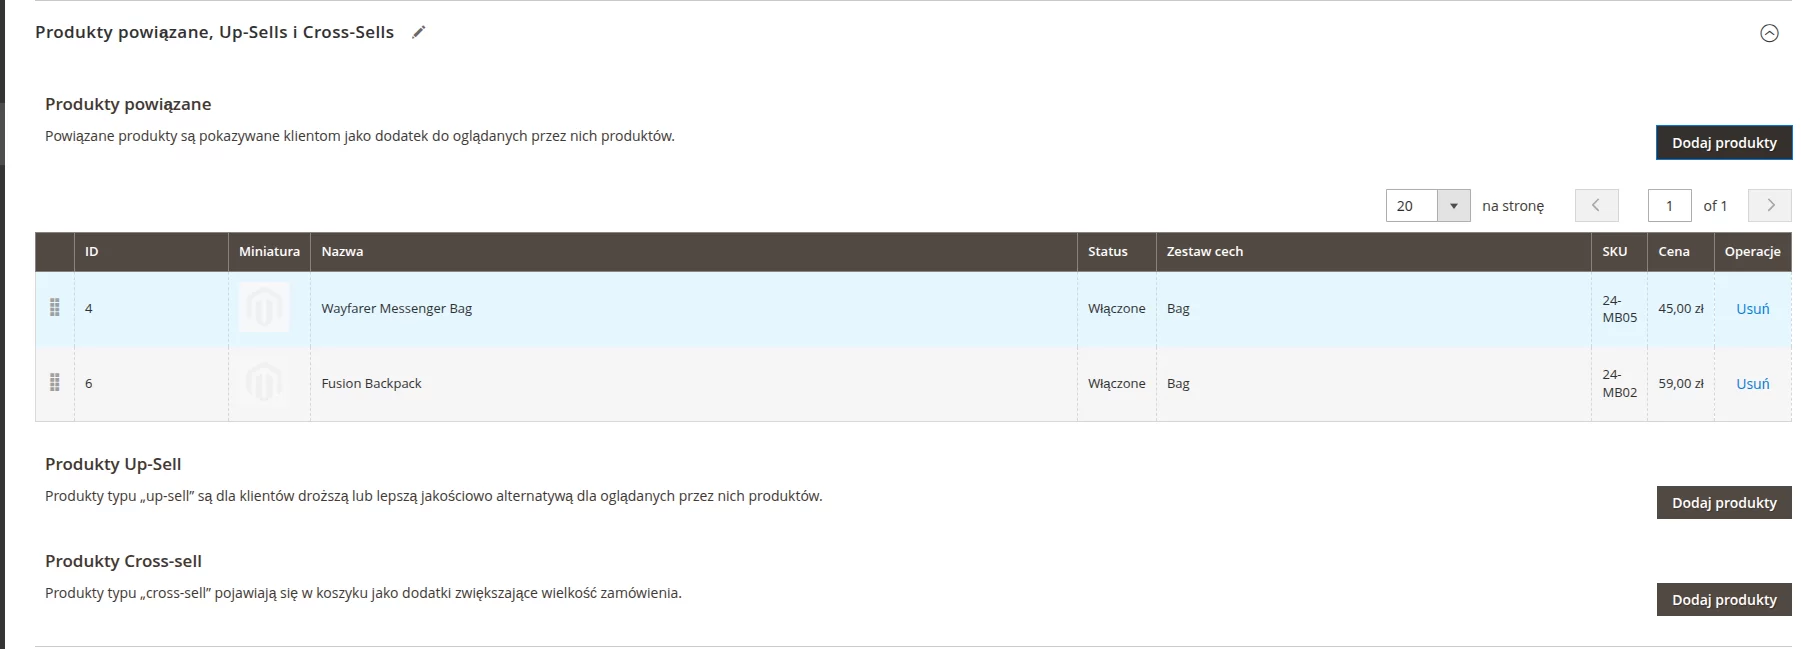Click the current page number field
This screenshot has height=649, width=1807.
tap(1669, 206)
